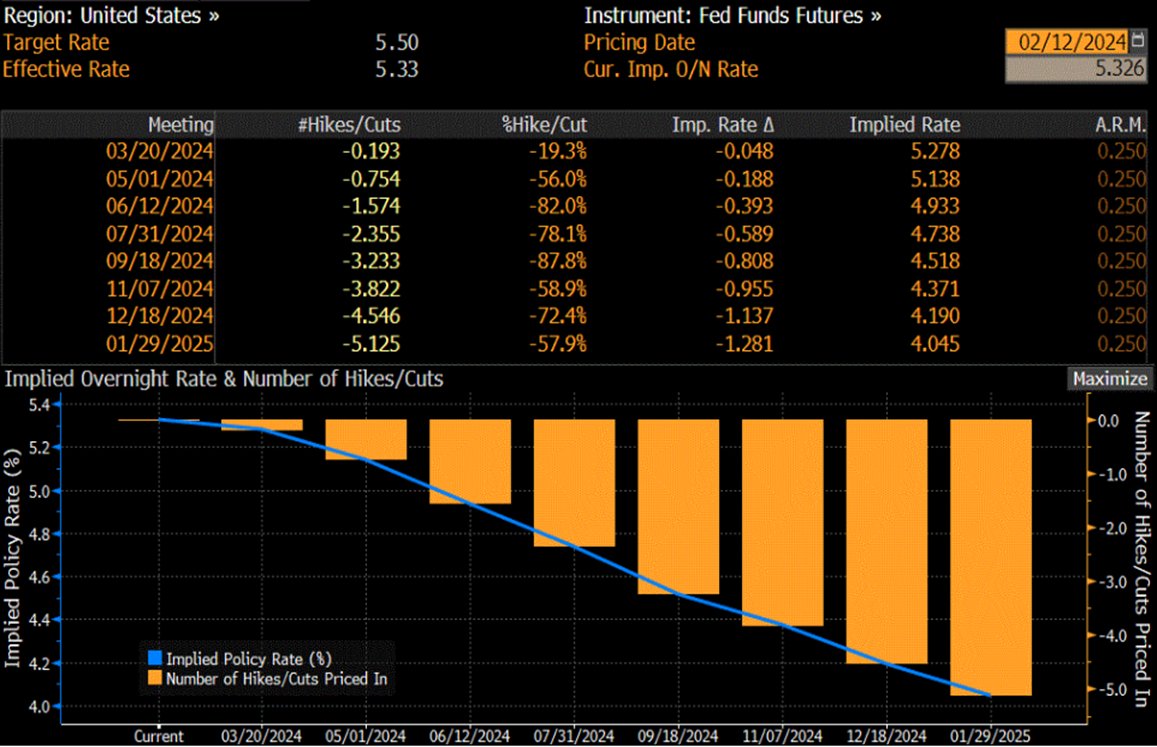The image size is (1157, 747).
Task: Open the calendar icon beside Pricing Date
Action: click(1138, 42)
